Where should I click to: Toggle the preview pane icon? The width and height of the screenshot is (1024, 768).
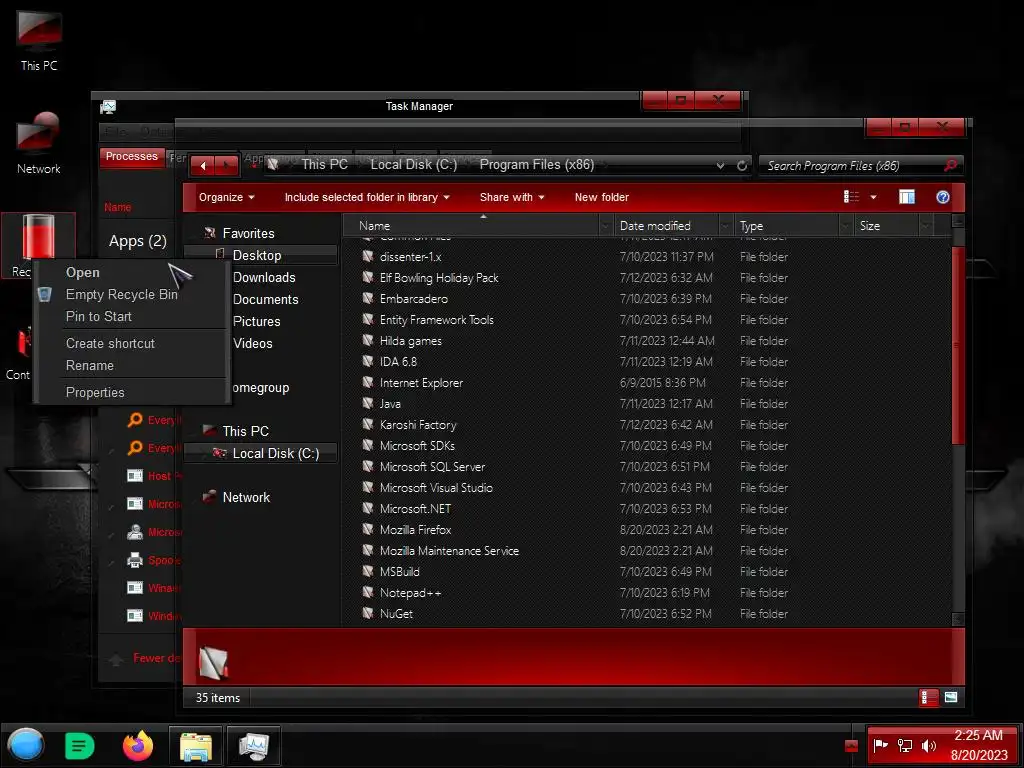click(906, 197)
